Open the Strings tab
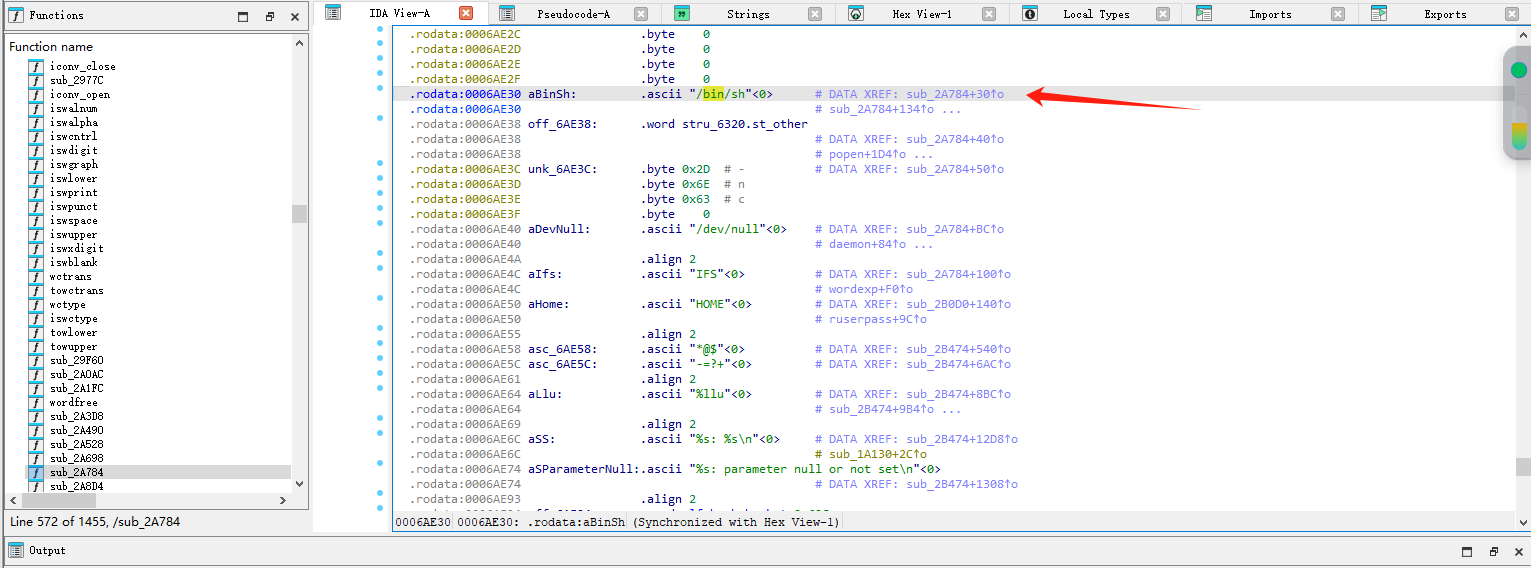The height and width of the screenshot is (568, 1531). pyautogui.click(x=748, y=14)
